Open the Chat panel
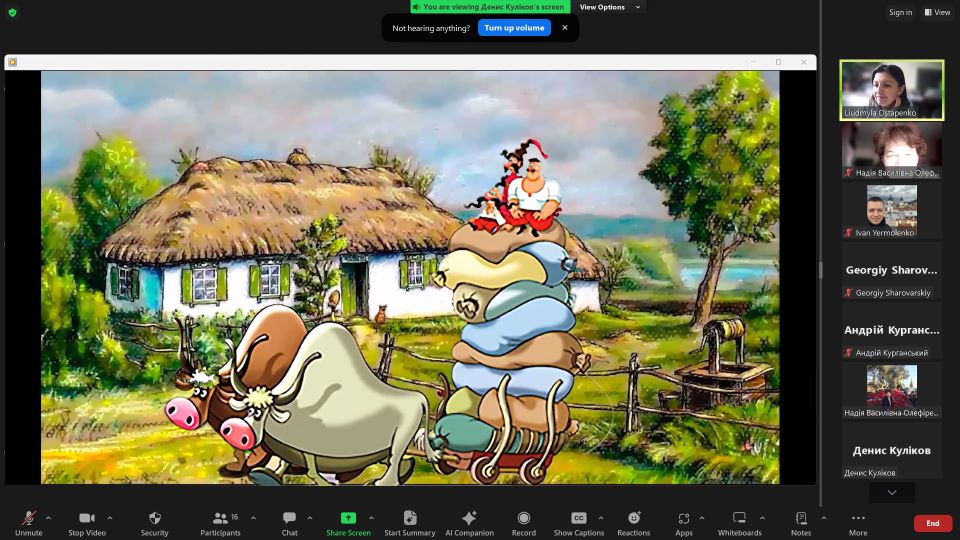The height and width of the screenshot is (540, 960). pos(290,523)
